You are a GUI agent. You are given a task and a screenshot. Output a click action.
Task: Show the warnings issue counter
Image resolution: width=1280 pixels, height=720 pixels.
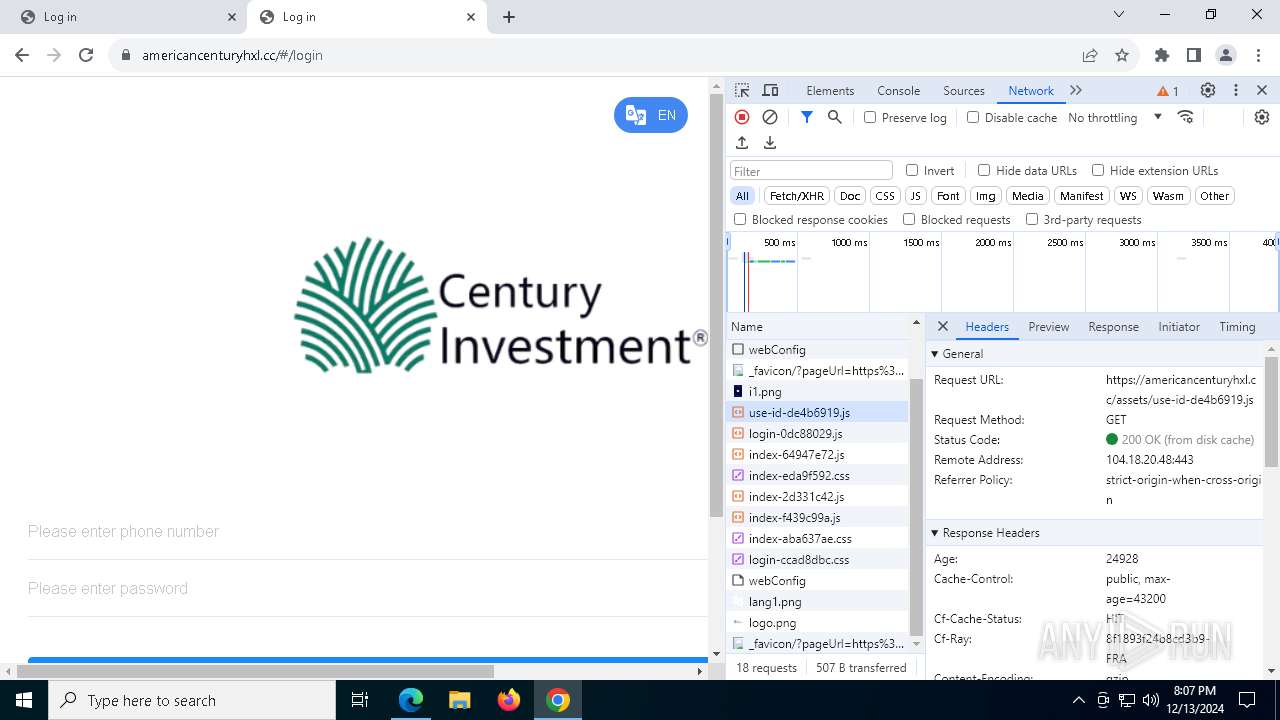[x=1168, y=91]
